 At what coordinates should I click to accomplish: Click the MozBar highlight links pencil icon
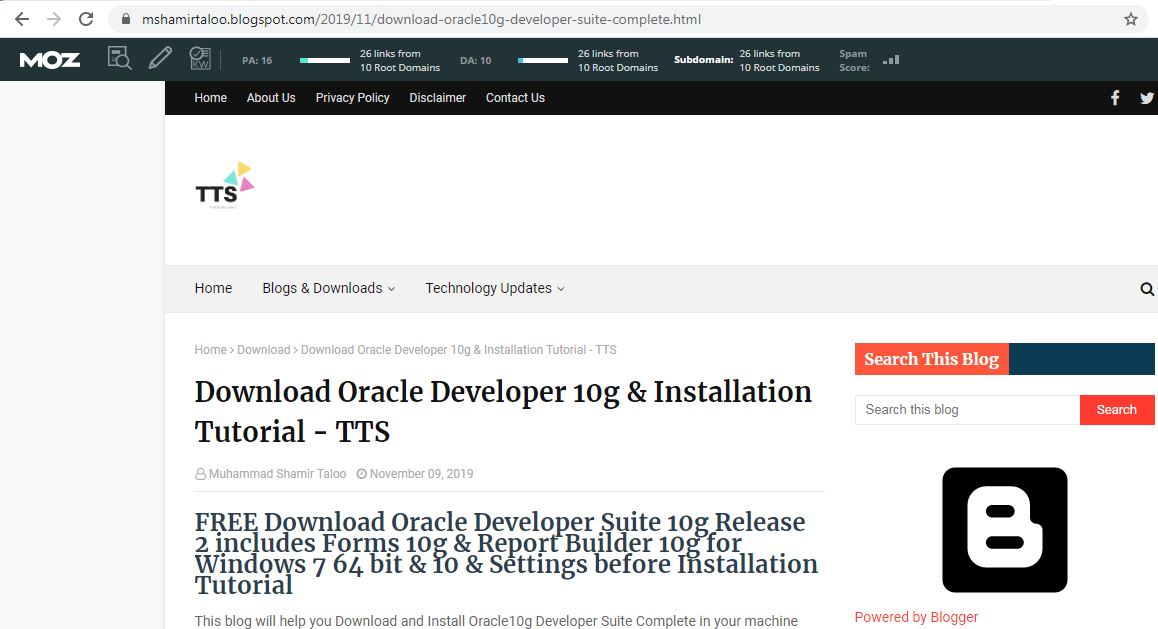(x=160, y=58)
